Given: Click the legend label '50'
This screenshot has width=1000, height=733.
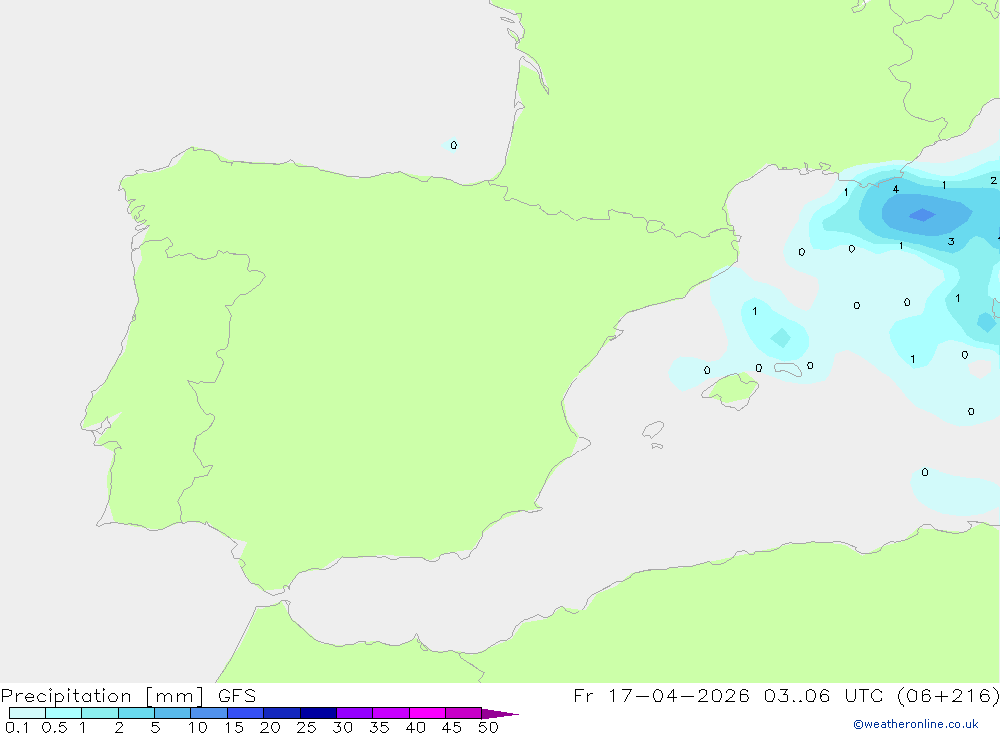Looking at the screenshot, I should click(x=488, y=727).
